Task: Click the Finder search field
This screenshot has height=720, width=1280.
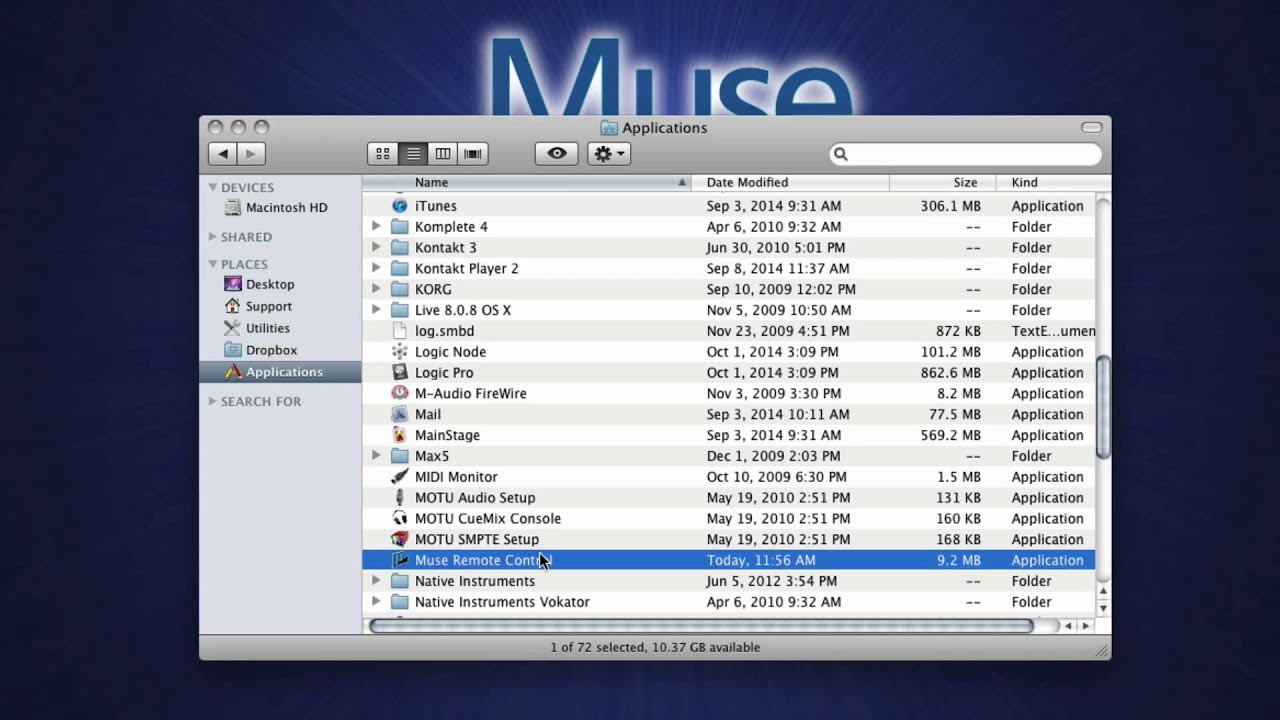Action: click(x=966, y=154)
